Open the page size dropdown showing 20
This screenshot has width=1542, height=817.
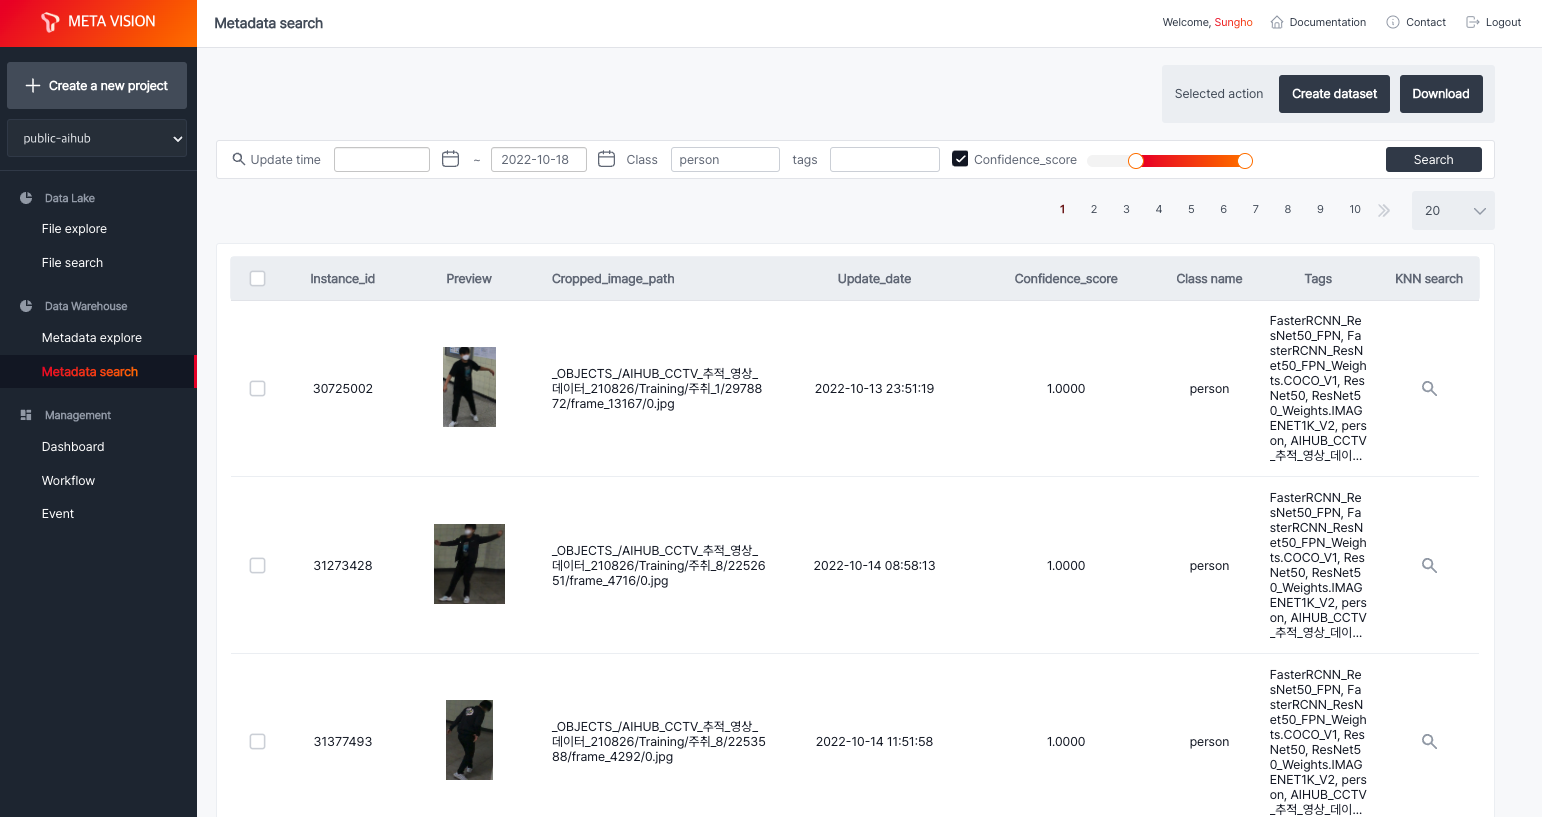pos(1453,211)
